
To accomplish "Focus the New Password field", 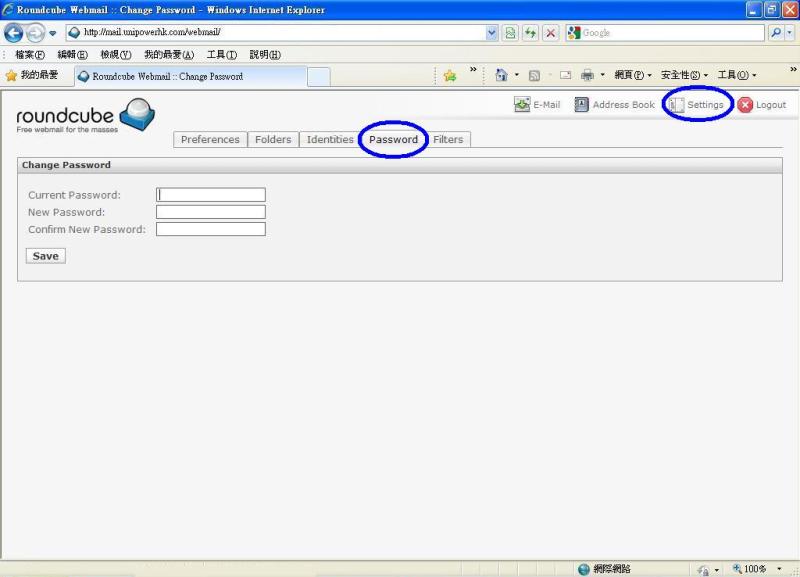I will [x=211, y=212].
